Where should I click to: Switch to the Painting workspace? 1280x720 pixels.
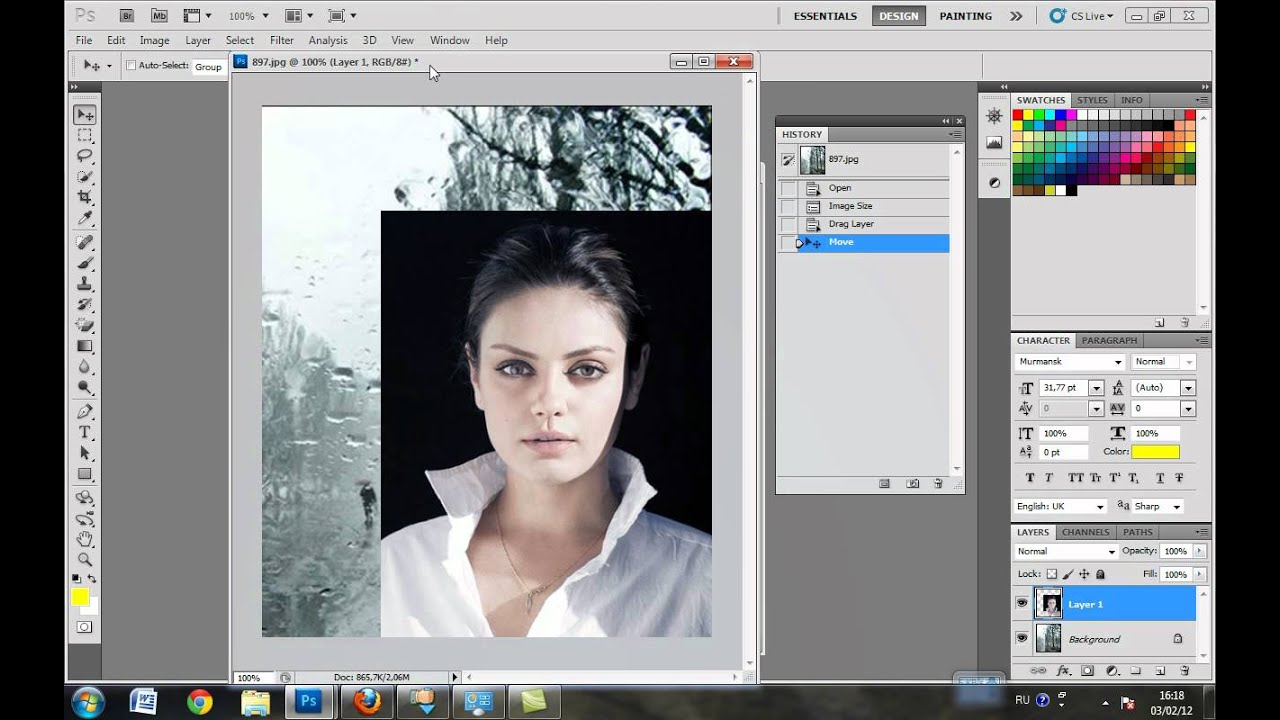[x=965, y=16]
